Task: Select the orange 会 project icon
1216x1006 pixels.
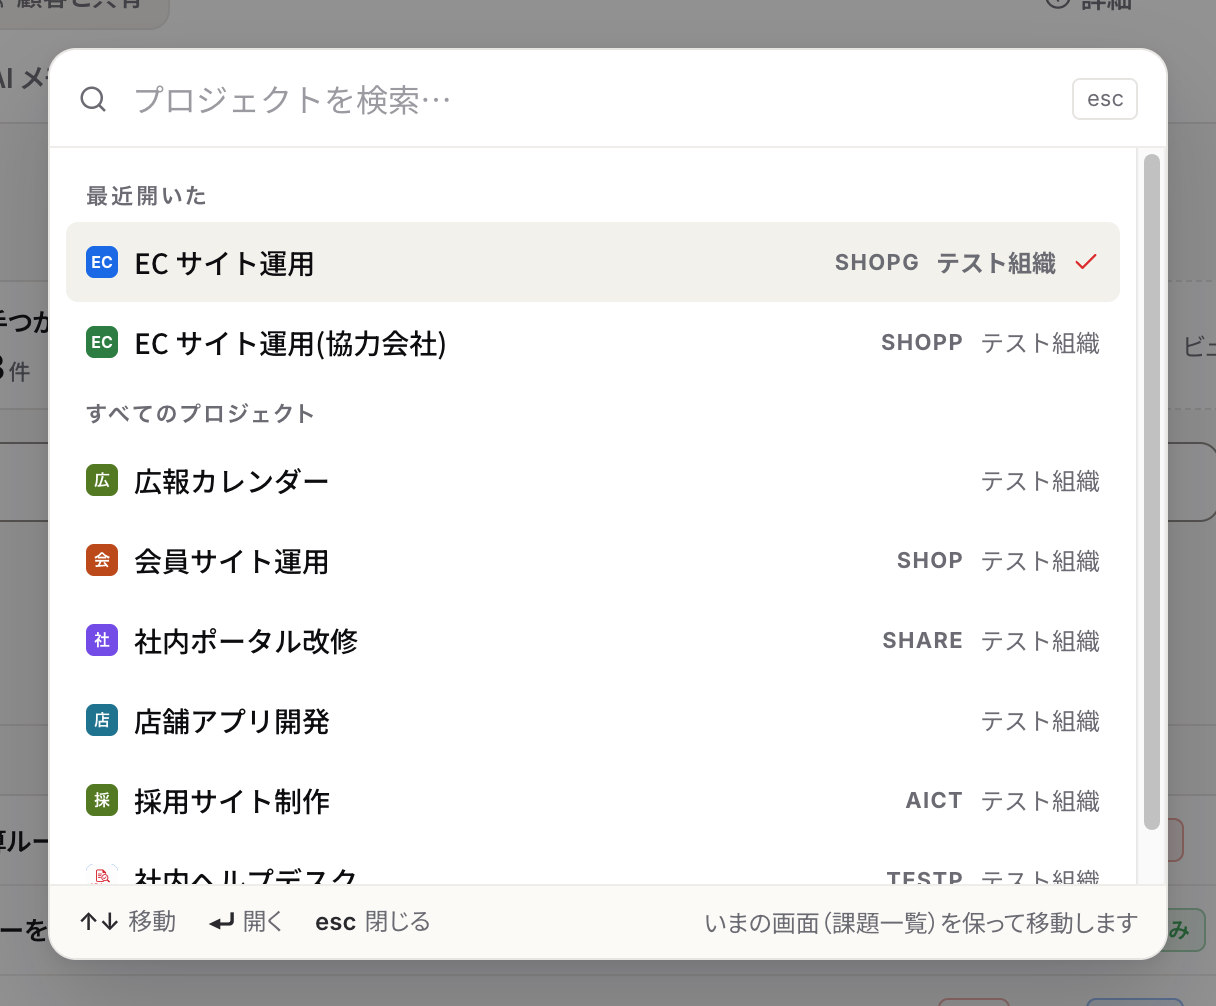Action: pyautogui.click(x=102, y=560)
